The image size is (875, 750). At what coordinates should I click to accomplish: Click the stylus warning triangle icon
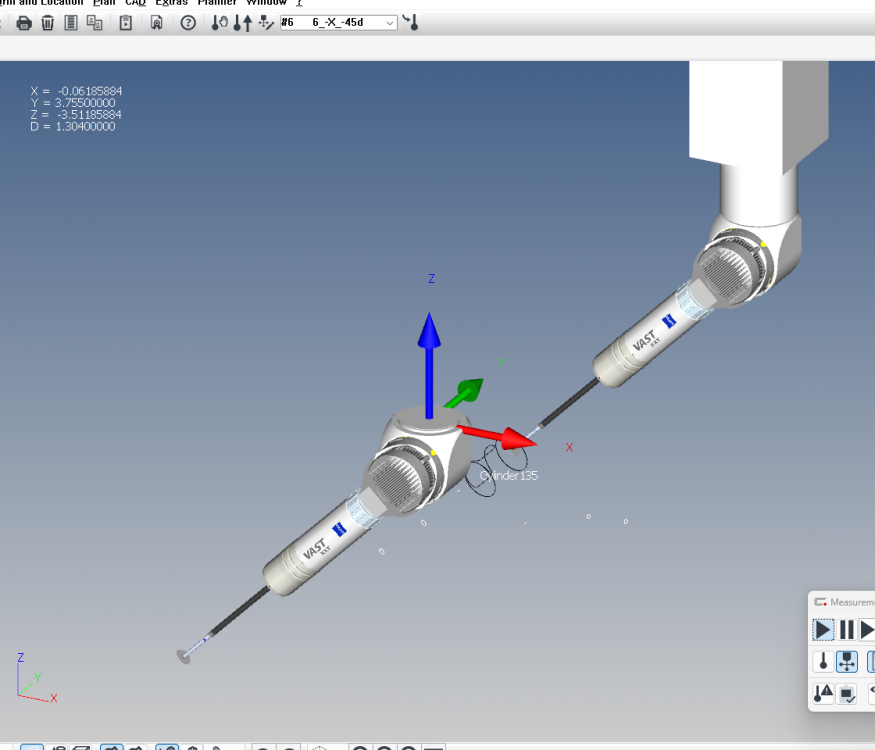click(x=823, y=694)
